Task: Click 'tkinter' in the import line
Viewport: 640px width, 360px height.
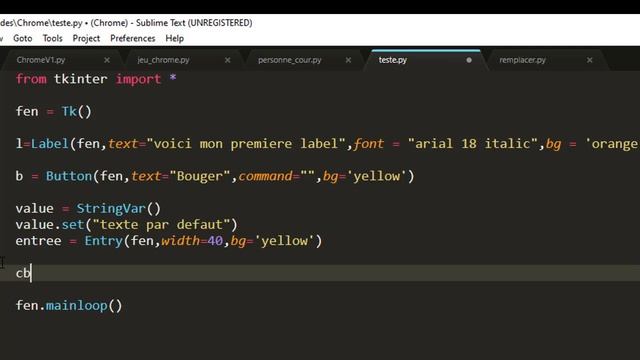Action: (80, 79)
